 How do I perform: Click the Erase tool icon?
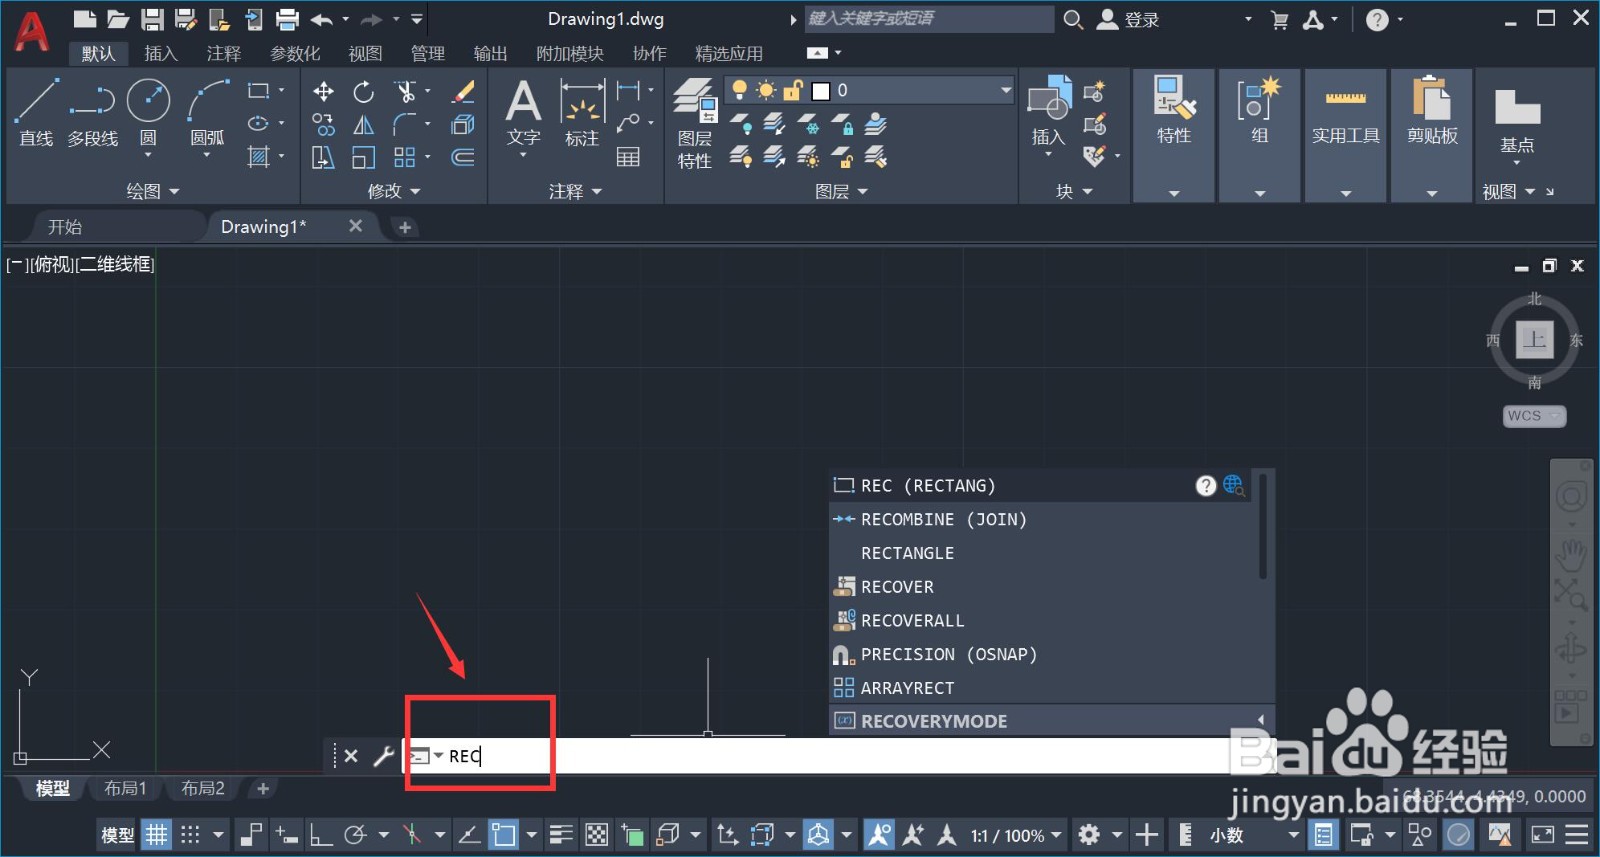click(463, 92)
